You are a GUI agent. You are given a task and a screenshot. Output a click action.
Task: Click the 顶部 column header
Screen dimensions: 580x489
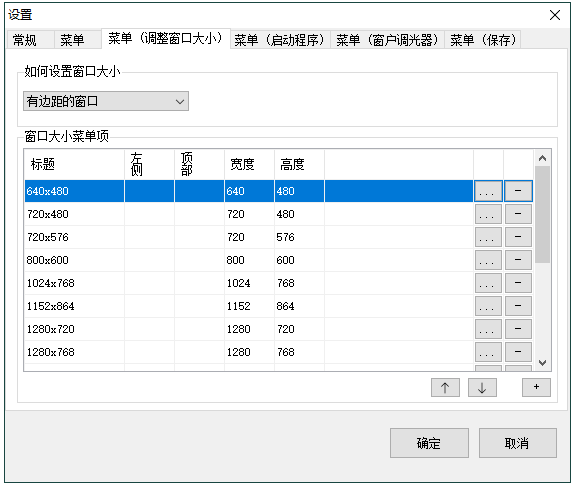coord(199,164)
